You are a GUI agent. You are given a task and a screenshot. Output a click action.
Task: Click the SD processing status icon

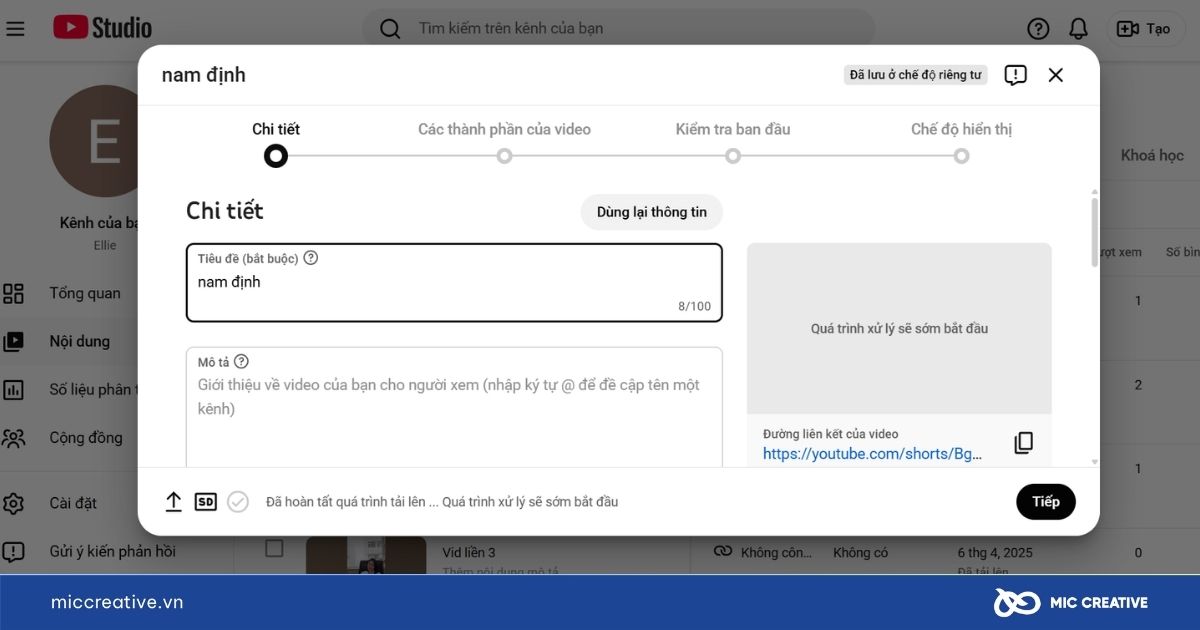point(205,502)
